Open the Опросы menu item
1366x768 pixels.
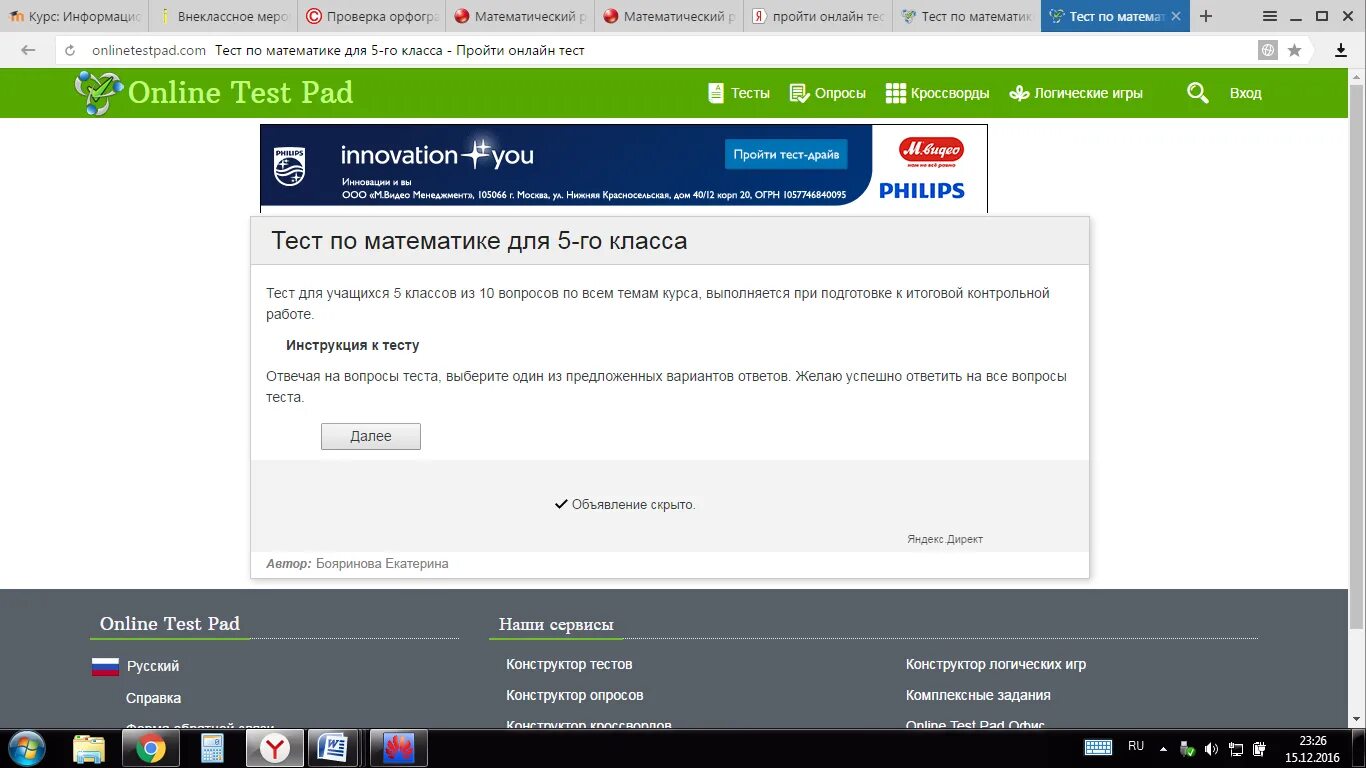[840, 93]
